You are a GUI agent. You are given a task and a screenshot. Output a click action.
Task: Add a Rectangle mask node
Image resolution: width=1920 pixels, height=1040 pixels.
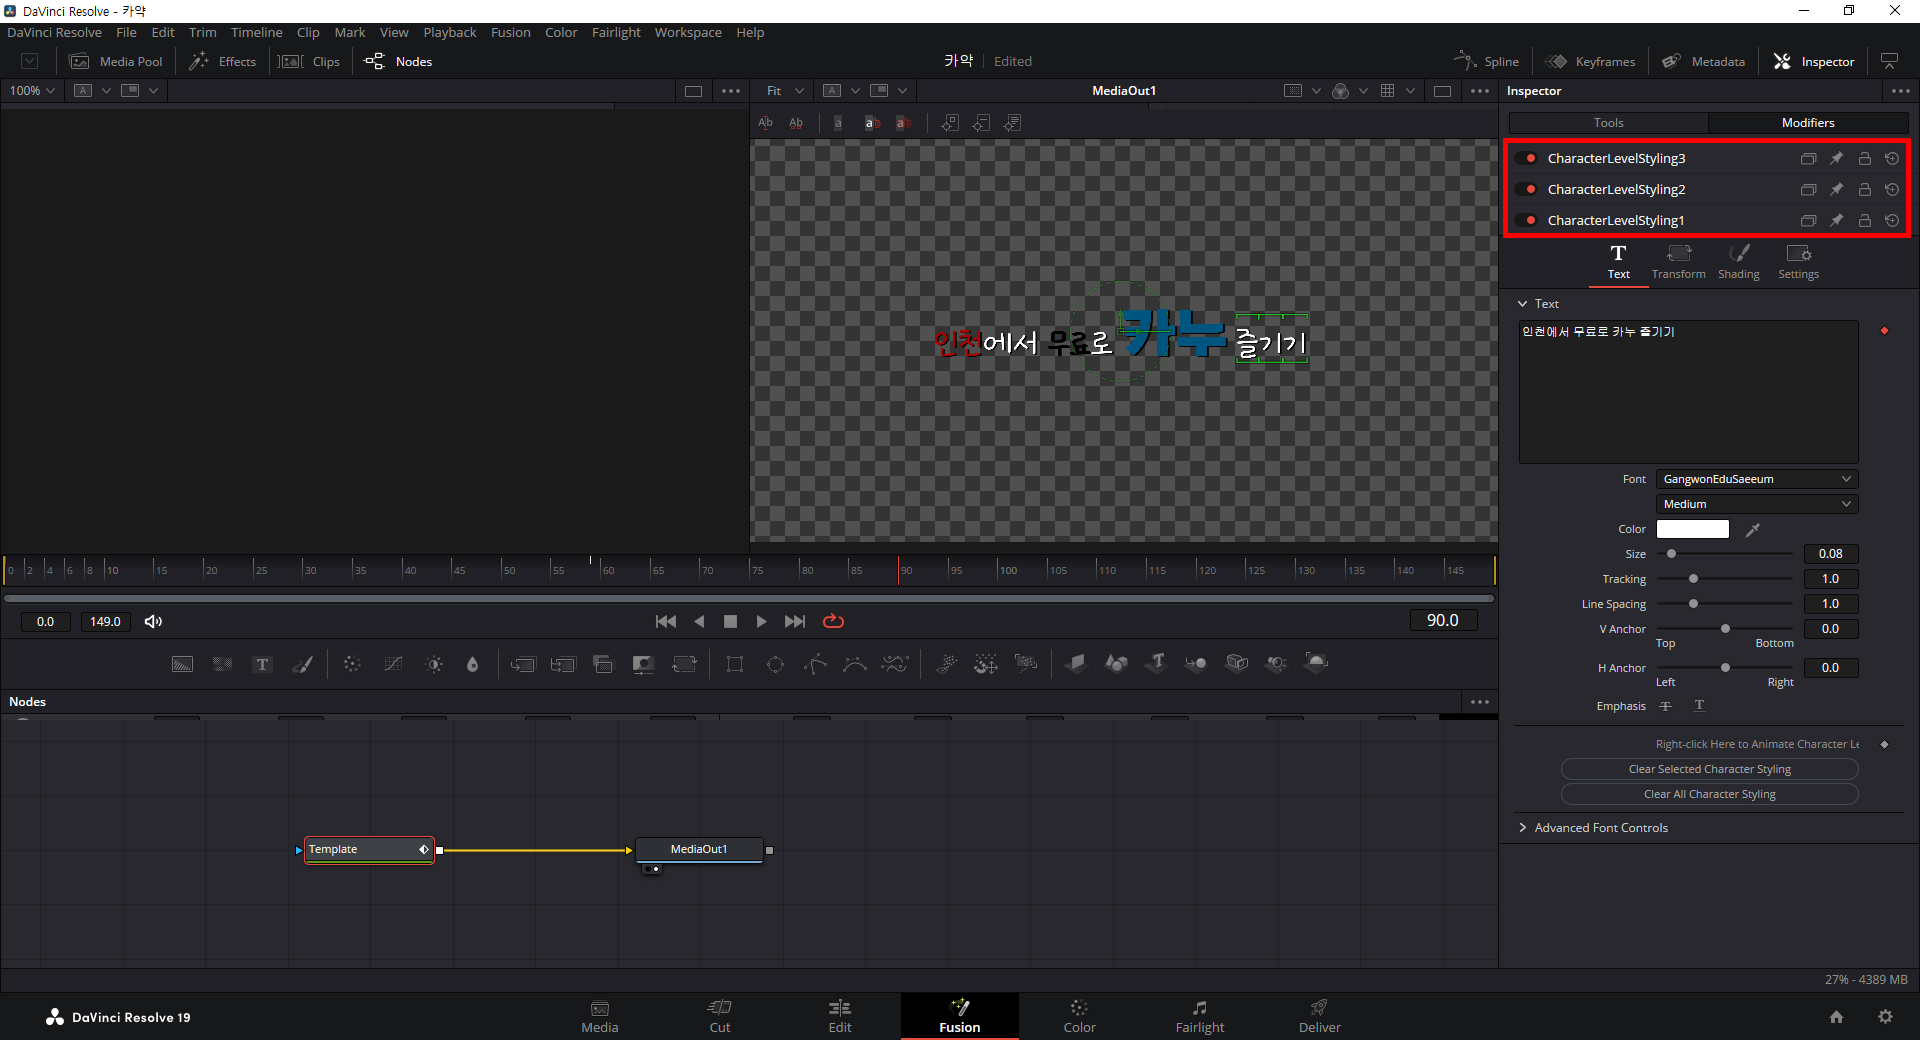[x=735, y=664]
